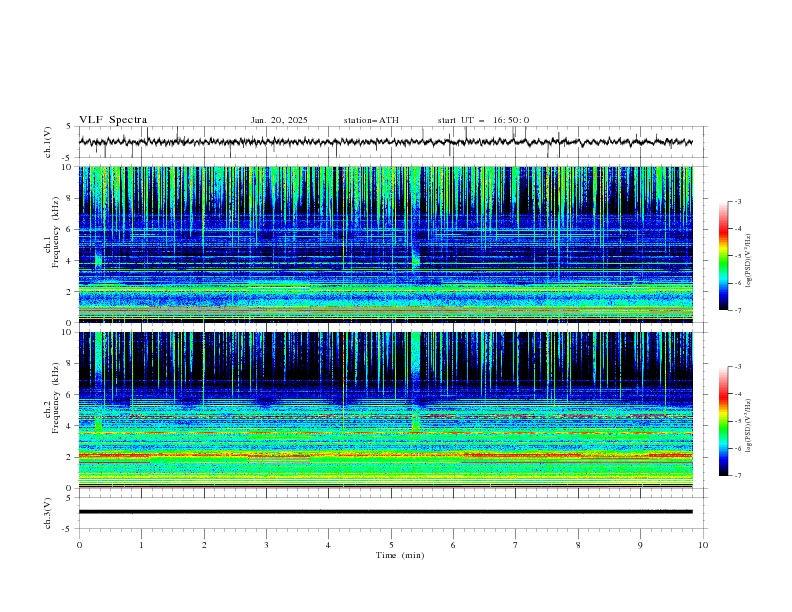Select the ch.2 "Frequency (kHz)" axis label
This screenshot has height=612, width=792.
click(56, 397)
